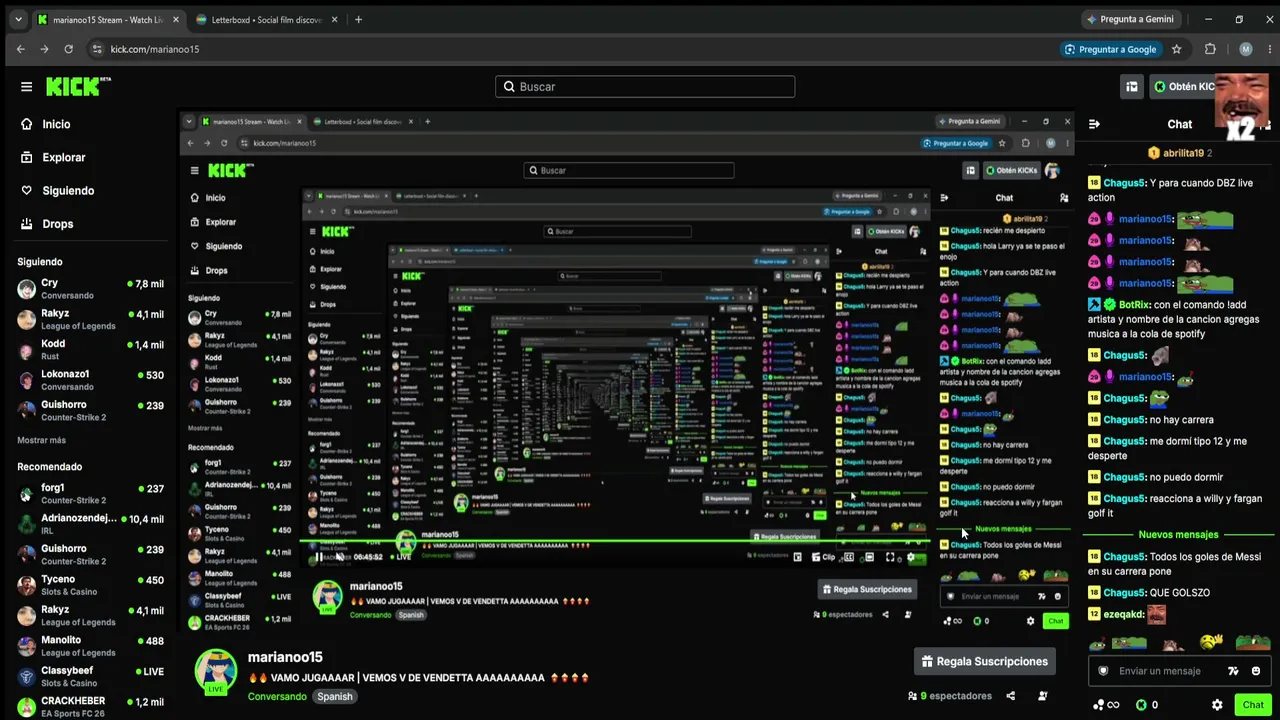Viewport: 1280px width, 720px height.
Task: Click the Obtén KICKs button
Action: [x=1183, y=87]
